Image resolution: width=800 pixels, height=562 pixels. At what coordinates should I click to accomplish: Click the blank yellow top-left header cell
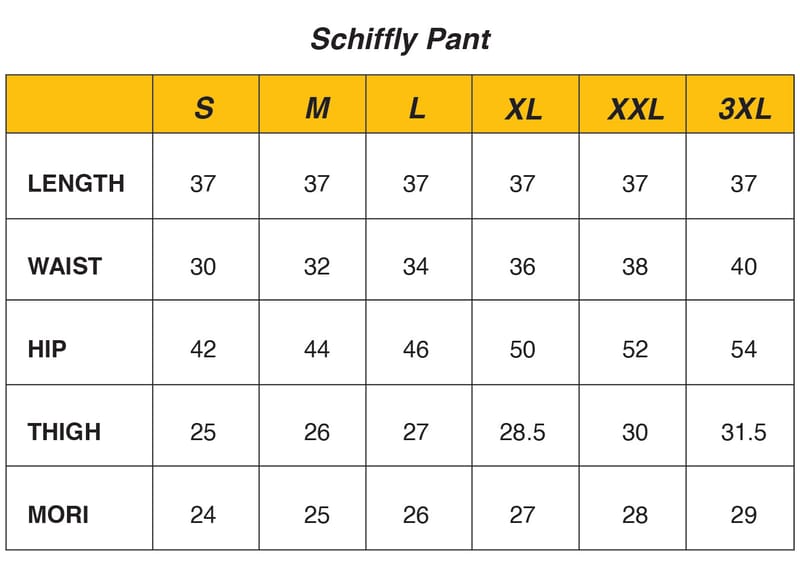[x=79, y=104]
